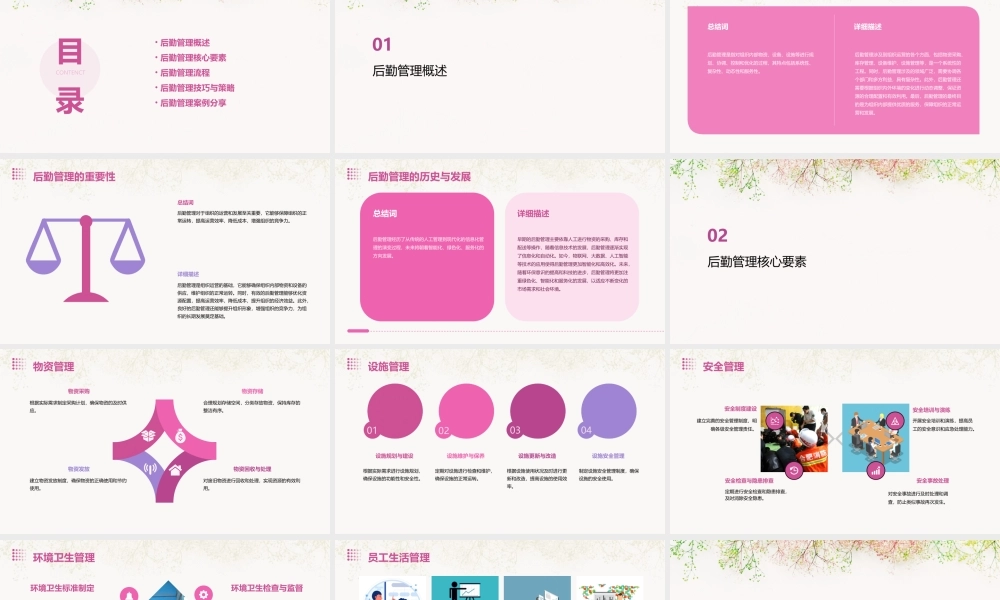The width and height of the screenshot is (1000, 600).
Task: Click the warning triangle badge on the meeting illustration
Action: [x=895, y=420]
